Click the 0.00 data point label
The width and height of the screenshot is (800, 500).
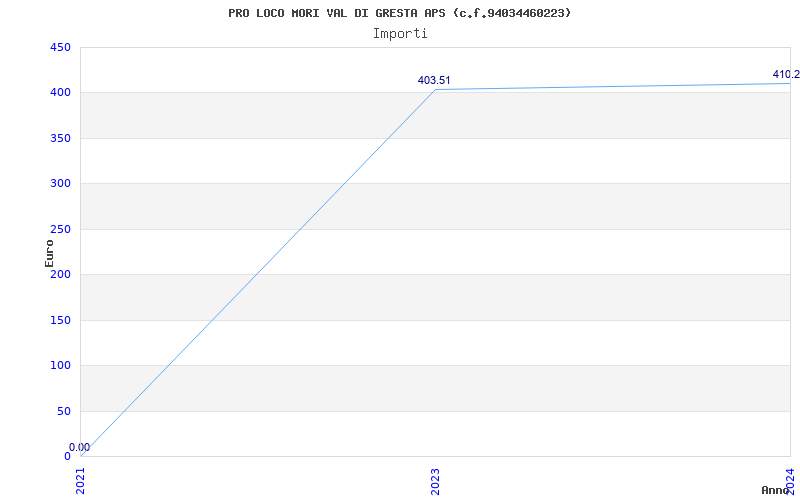pos(80,447)
